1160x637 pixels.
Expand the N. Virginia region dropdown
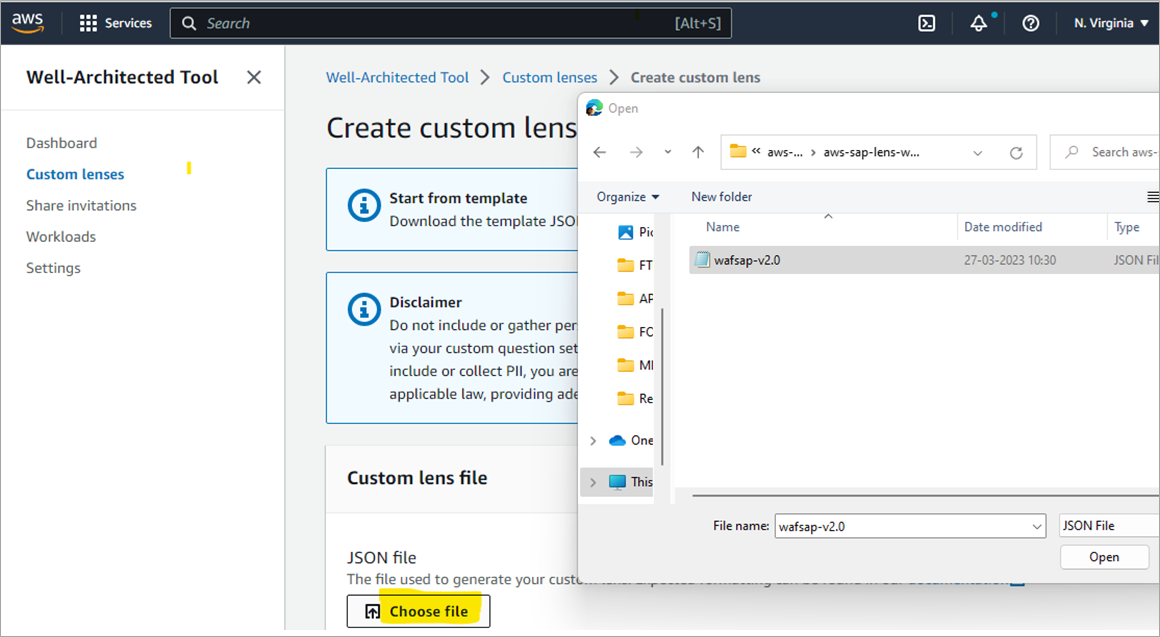(x=1111, y=23)
